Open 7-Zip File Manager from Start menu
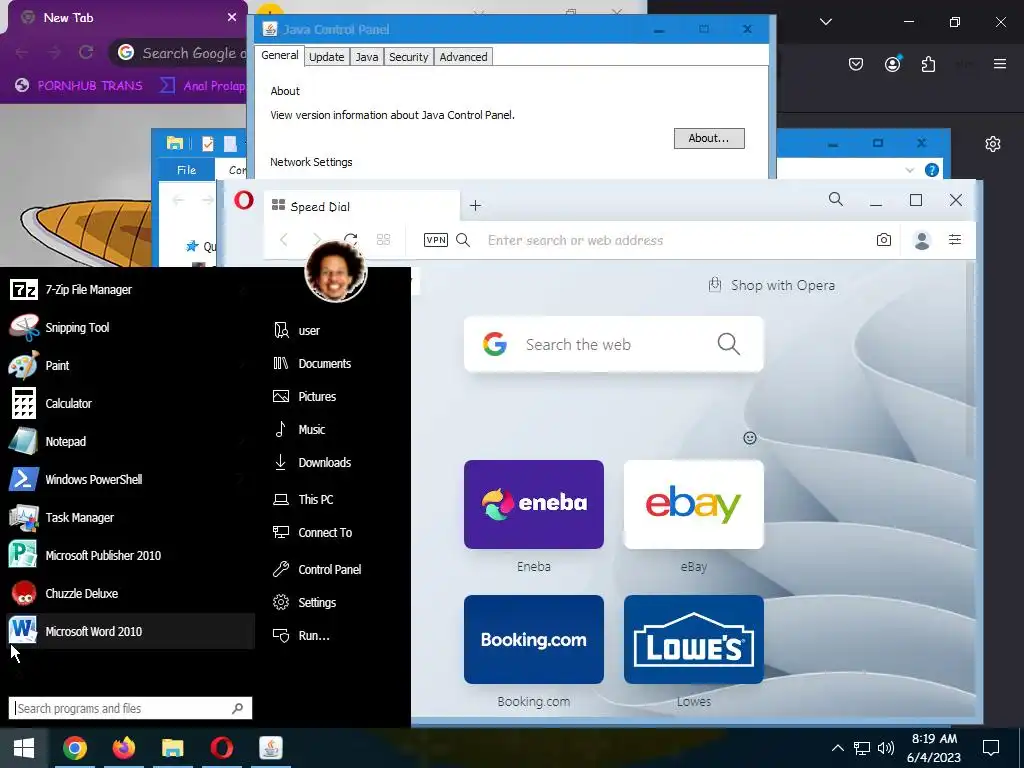This screenshot has height=768, width=1024. coord(129,289)
